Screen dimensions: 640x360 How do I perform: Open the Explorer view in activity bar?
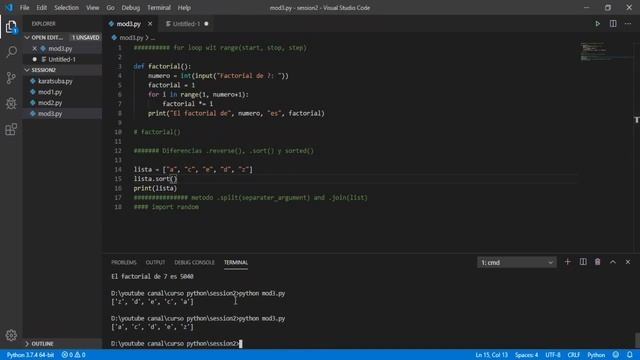click(x=11, y=27)
